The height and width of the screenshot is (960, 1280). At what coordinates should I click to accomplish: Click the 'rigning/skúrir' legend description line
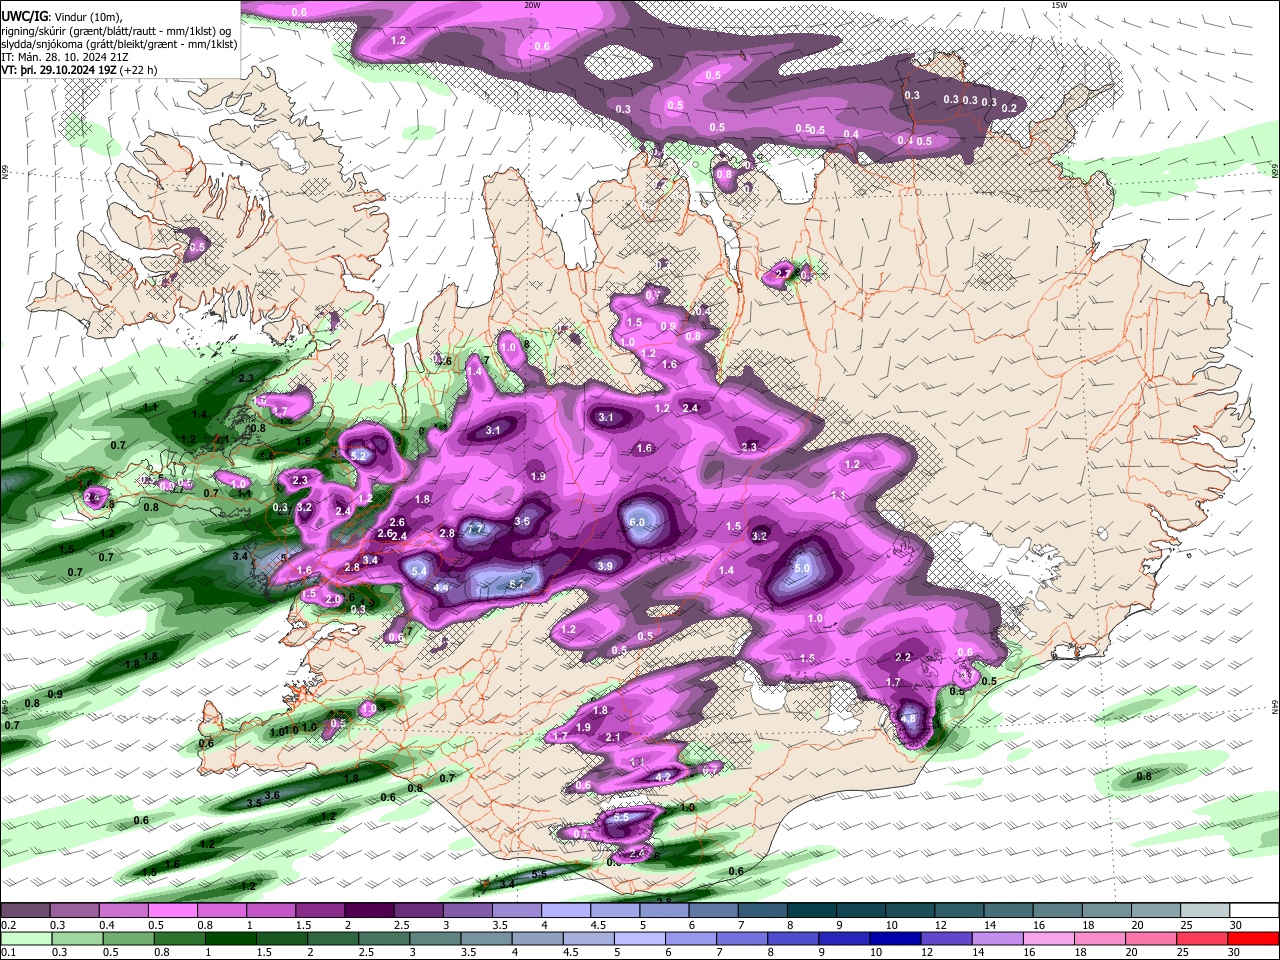click(117, 31)
